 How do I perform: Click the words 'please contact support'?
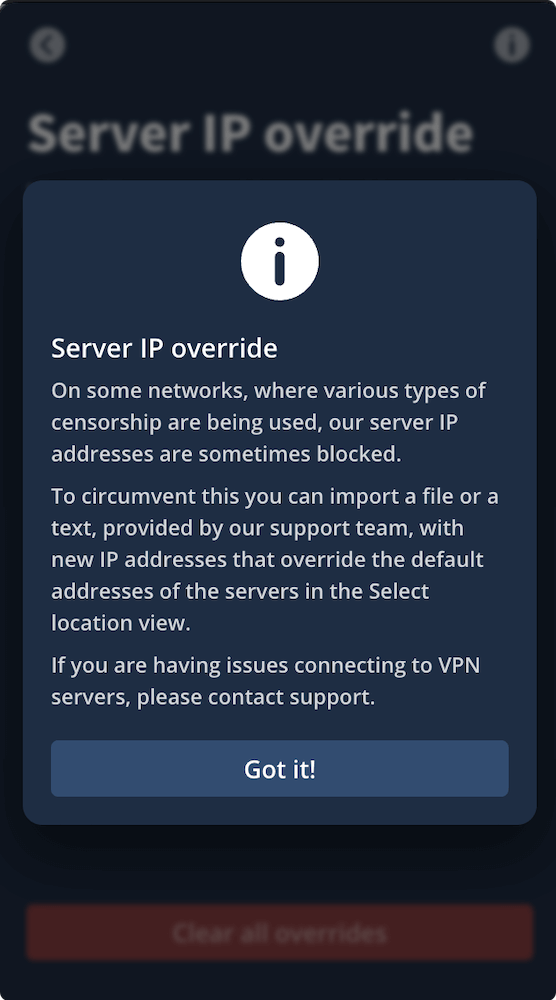pos(256,697)
